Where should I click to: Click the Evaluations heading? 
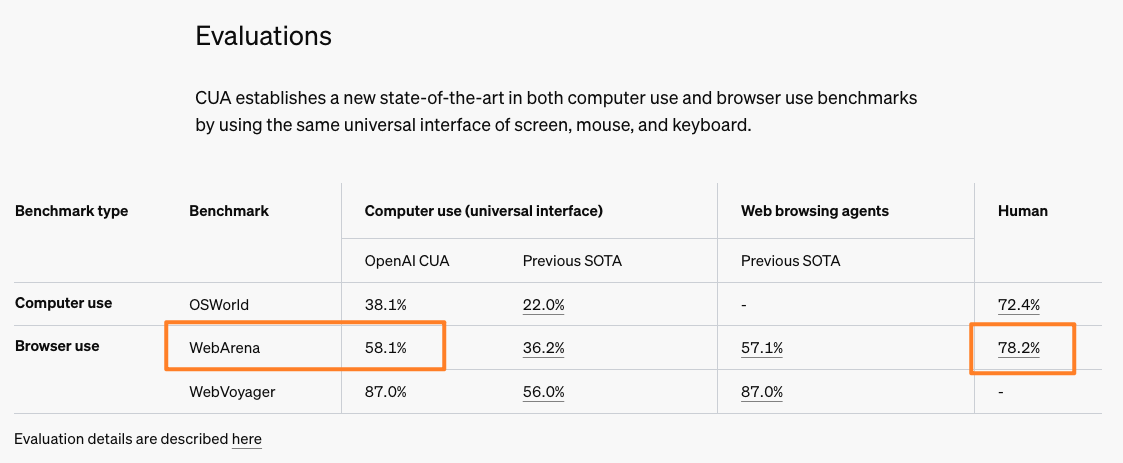[263, 37]
